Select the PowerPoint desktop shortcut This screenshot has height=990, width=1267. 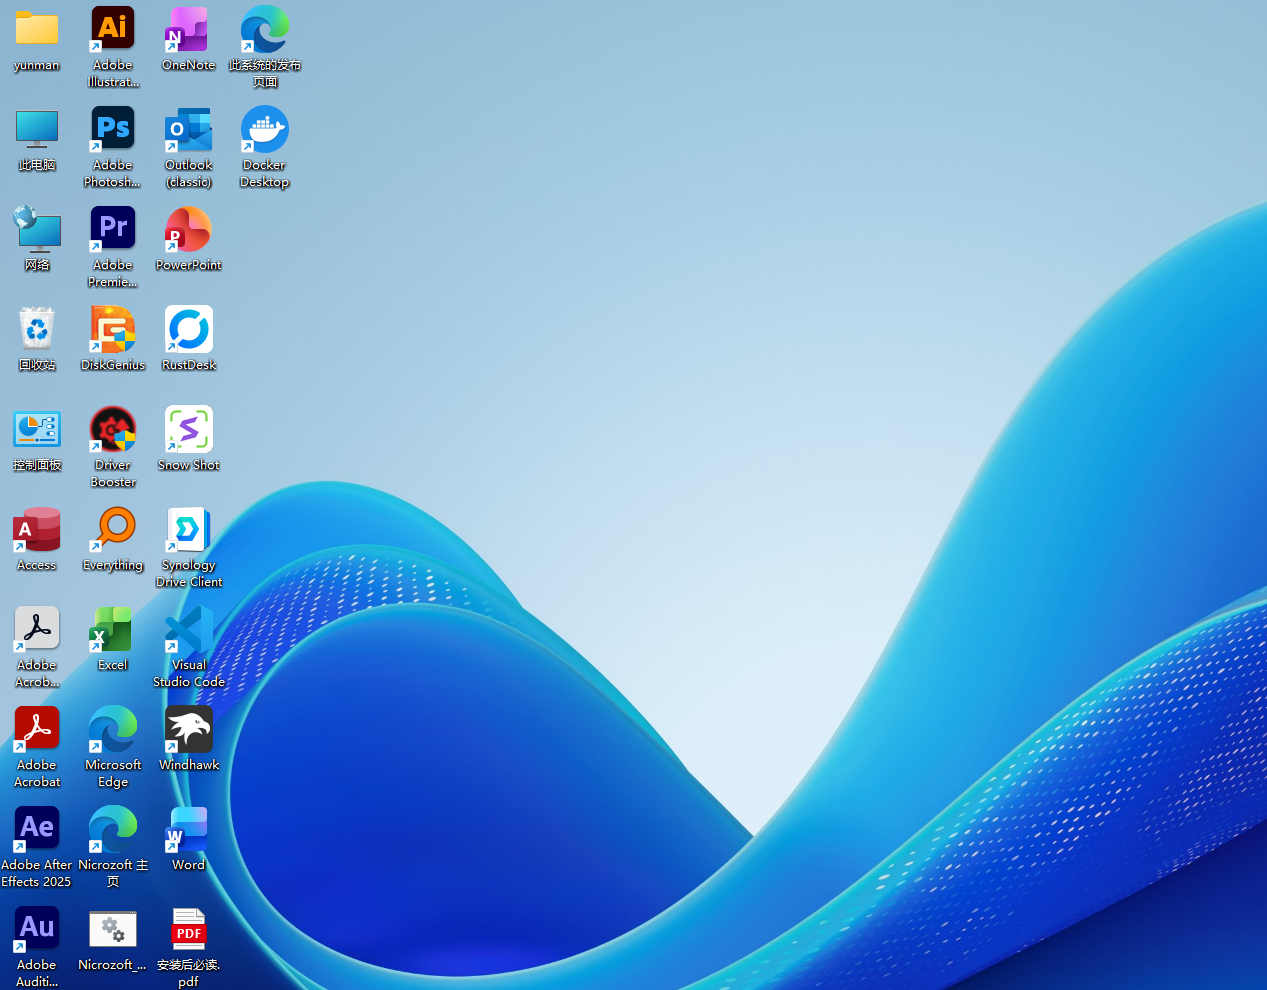coord(188,230)
